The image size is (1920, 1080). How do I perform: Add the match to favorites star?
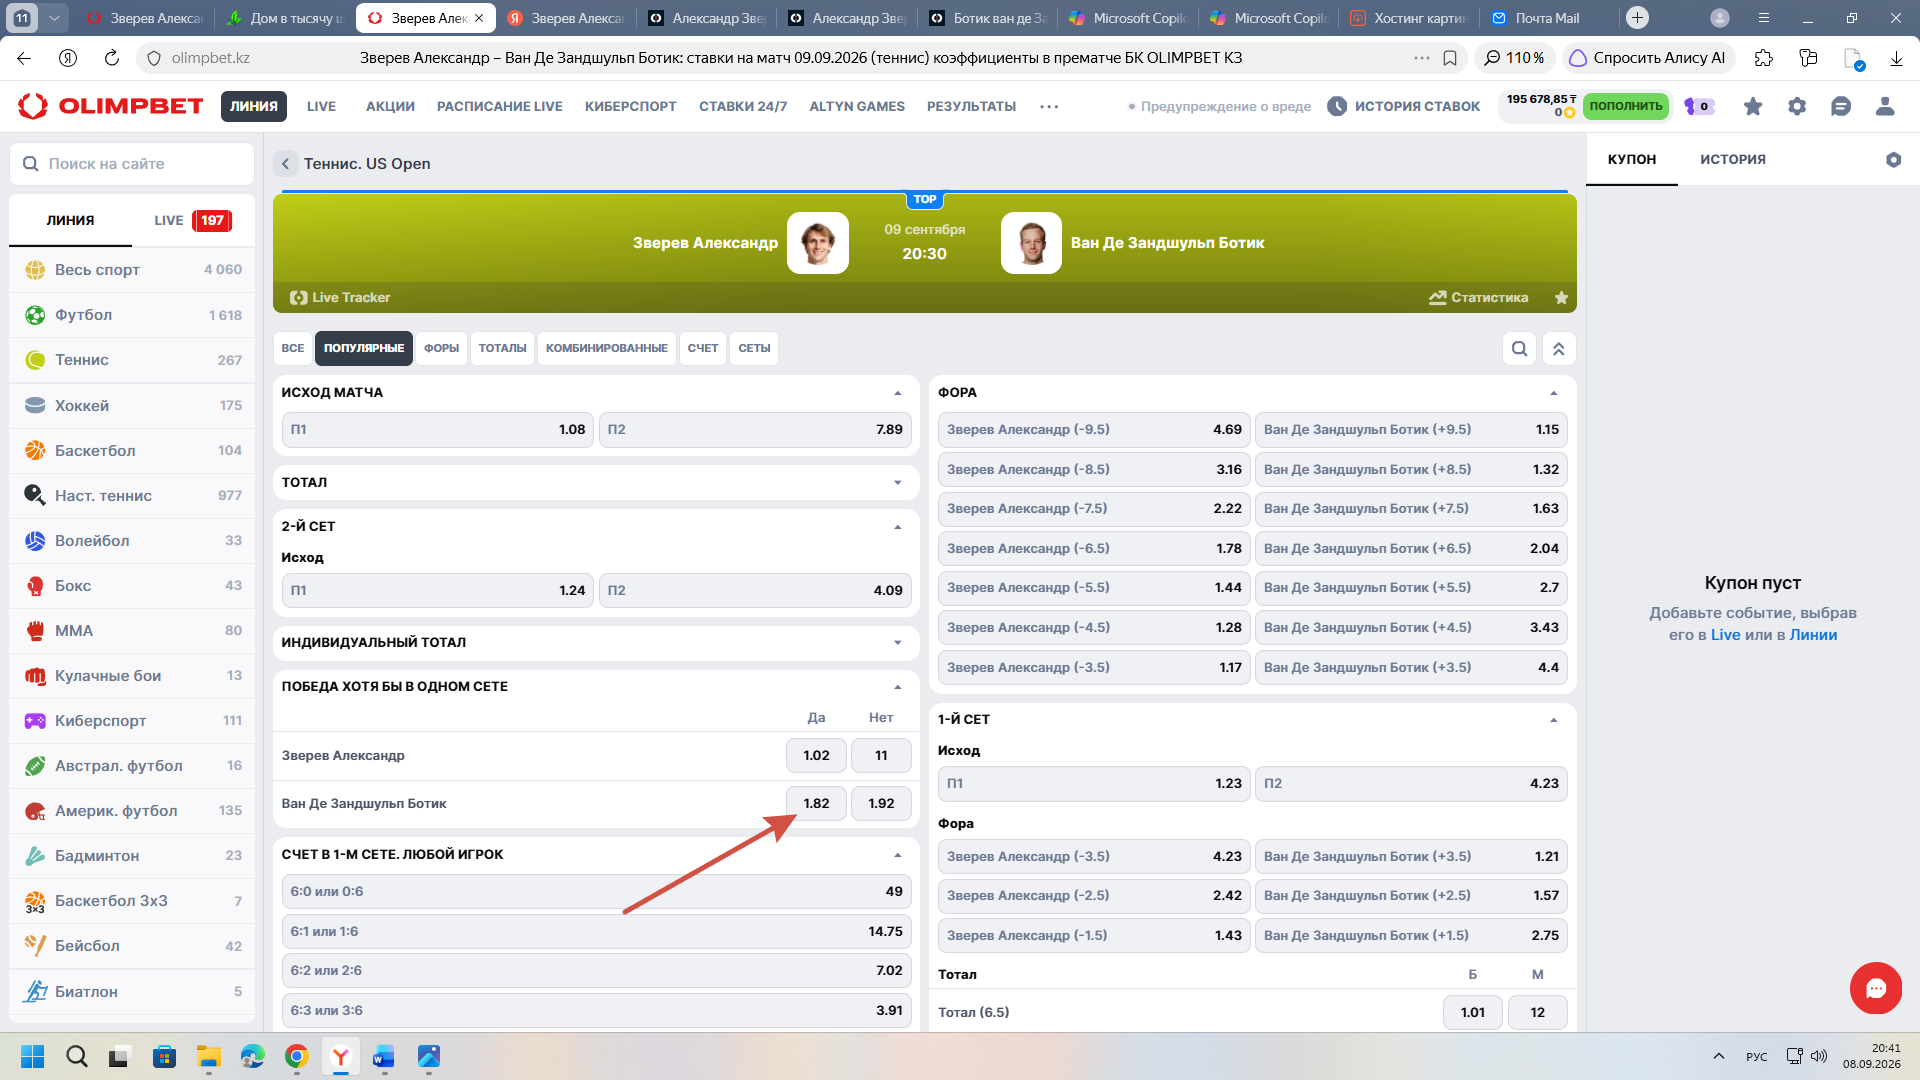coord(1561,298)
